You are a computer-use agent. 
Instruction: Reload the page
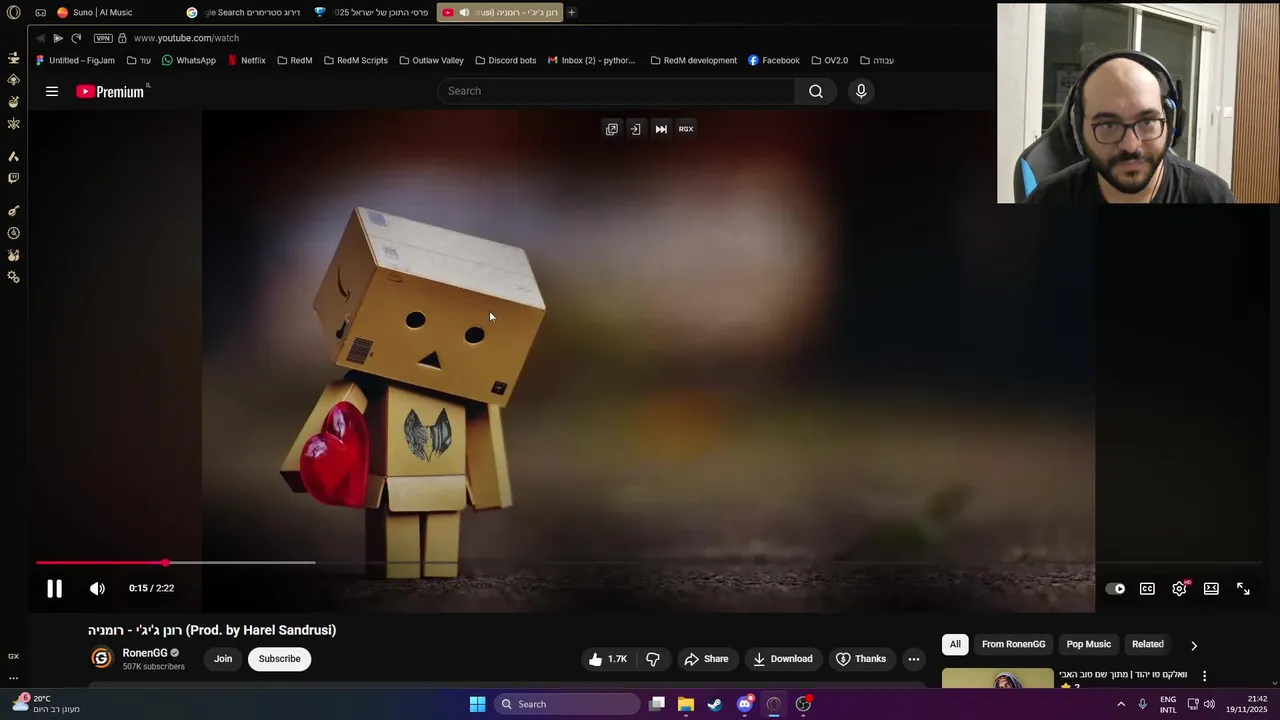point(76,38)
